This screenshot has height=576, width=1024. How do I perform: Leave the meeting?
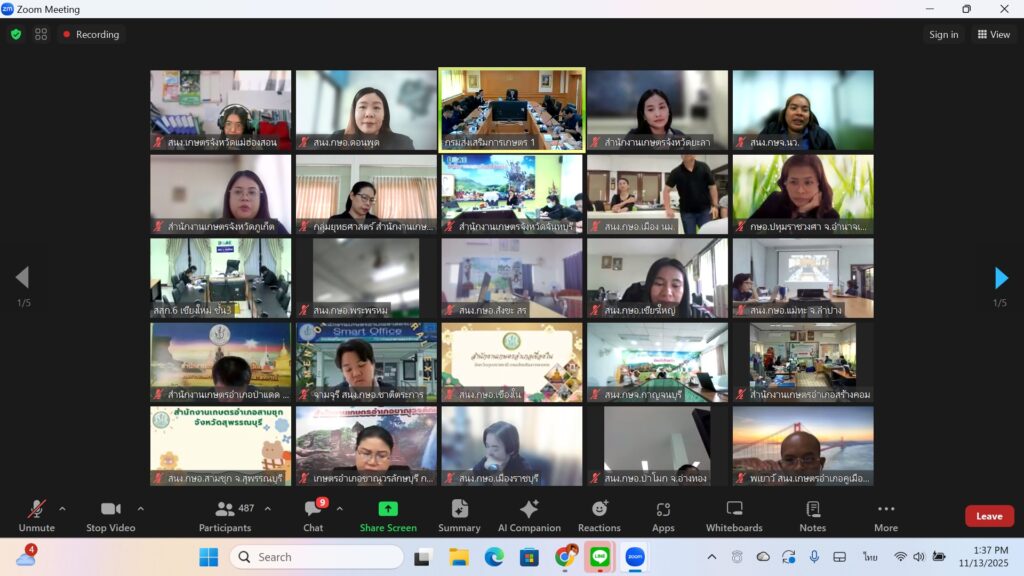tap(988, 516)
